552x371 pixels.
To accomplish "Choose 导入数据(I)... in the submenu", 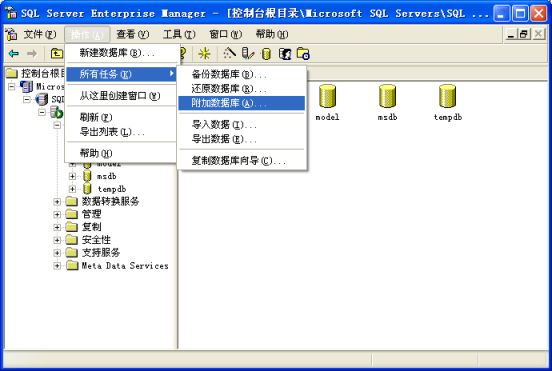I will click(242, 125).
